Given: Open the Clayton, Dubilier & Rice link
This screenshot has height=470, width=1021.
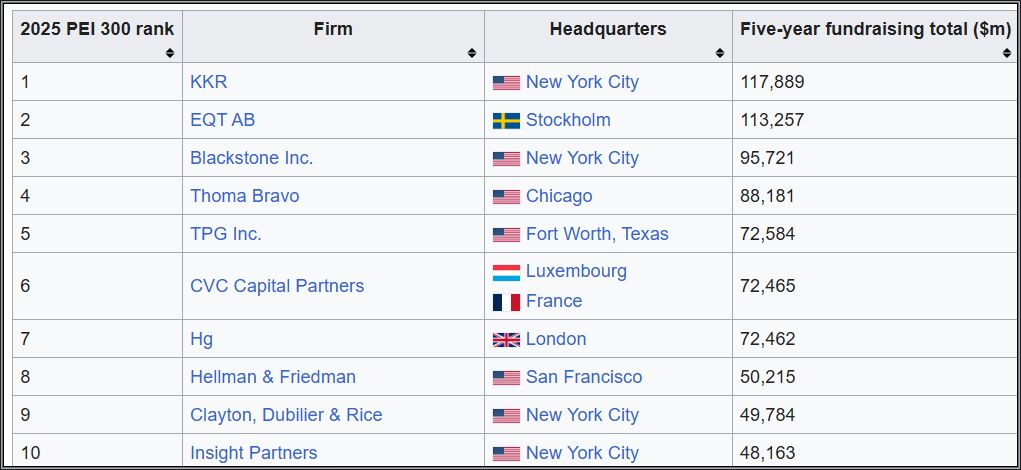Looking at the screenshot, I should pos(286,415).
